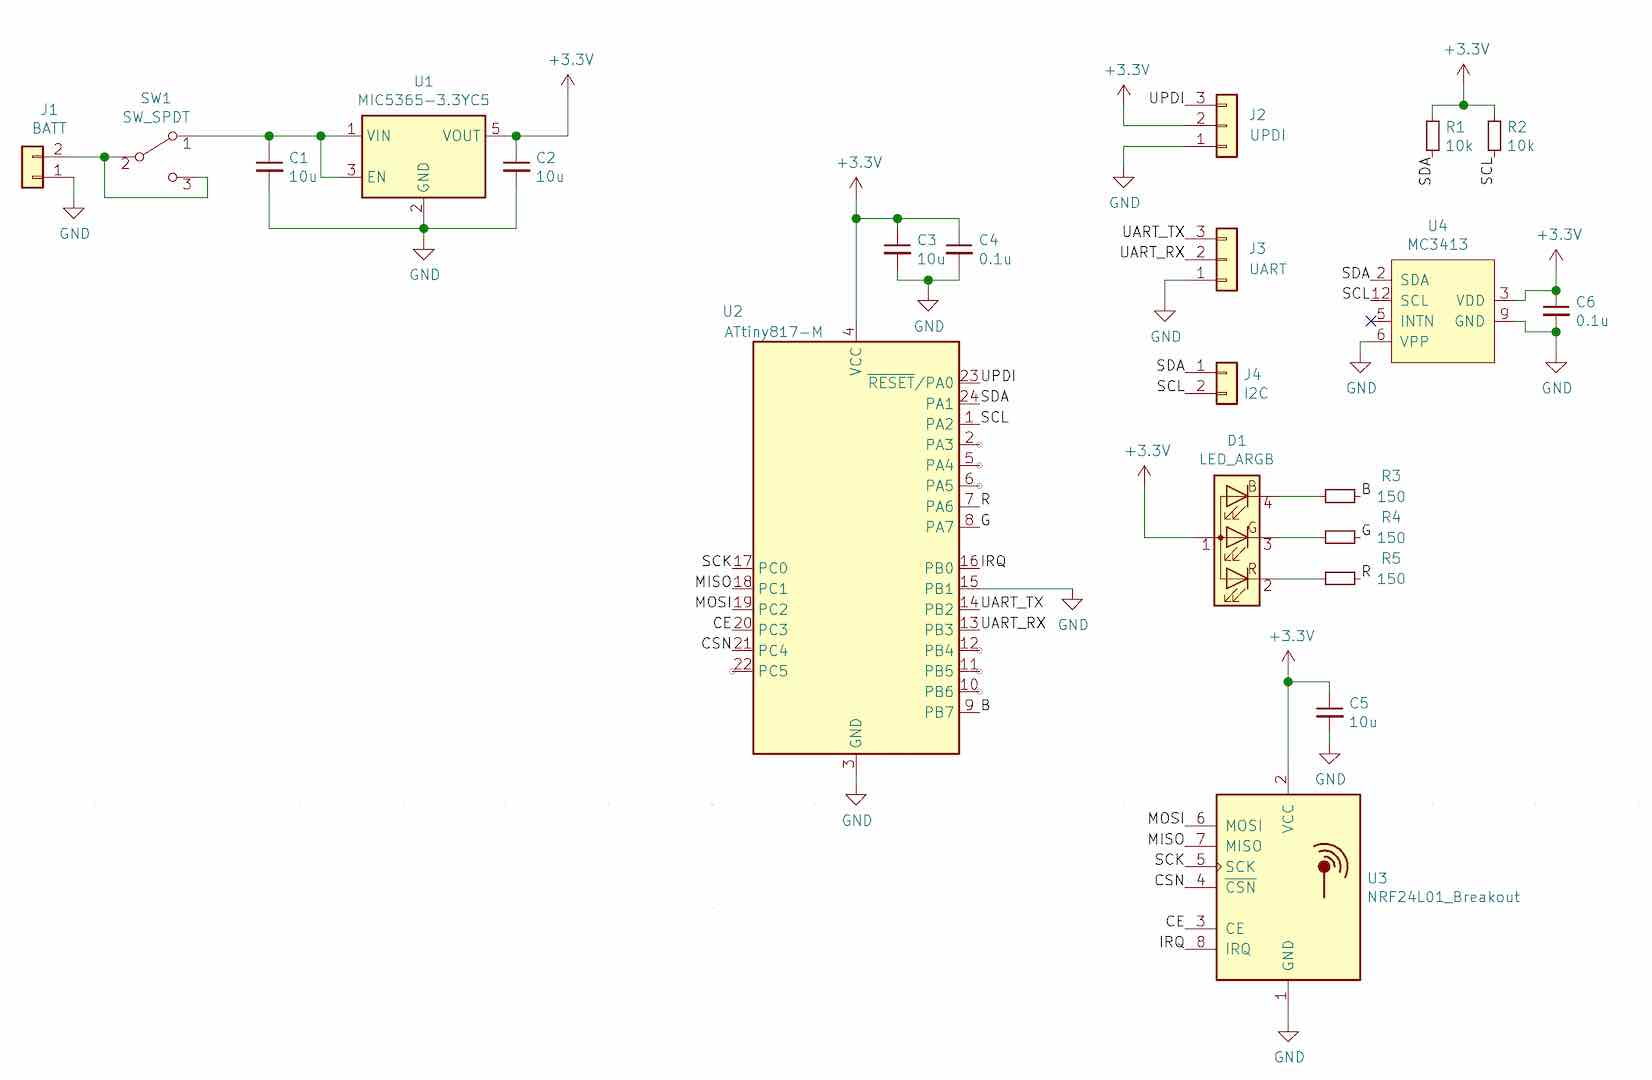
Task: Click the no-connect X on INTN pin
Action: tap(1371, 321)
